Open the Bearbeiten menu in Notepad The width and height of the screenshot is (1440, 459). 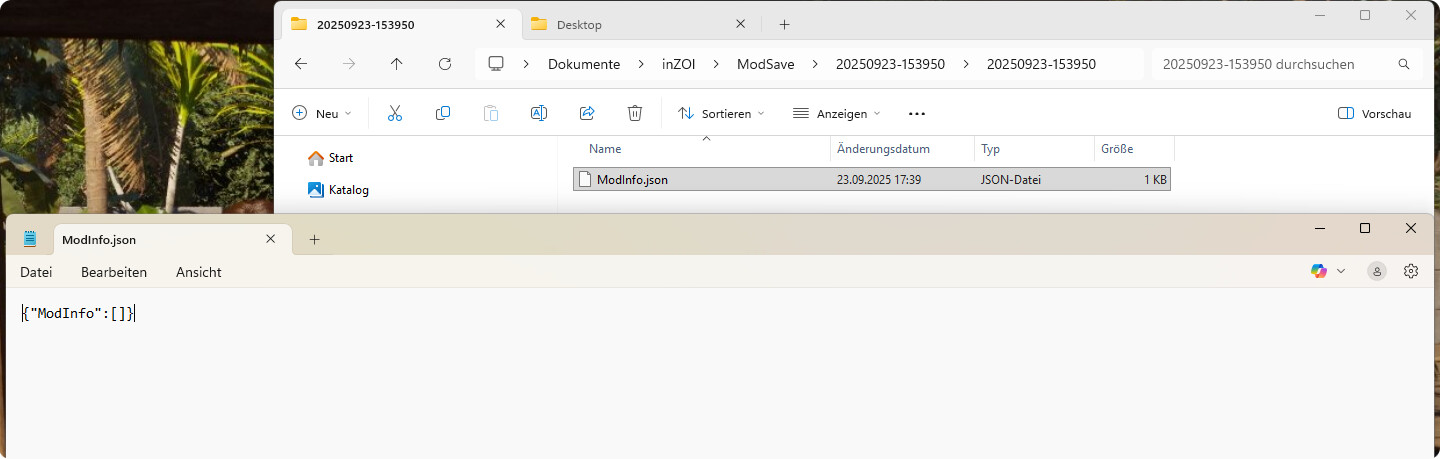tap(114, 272)
